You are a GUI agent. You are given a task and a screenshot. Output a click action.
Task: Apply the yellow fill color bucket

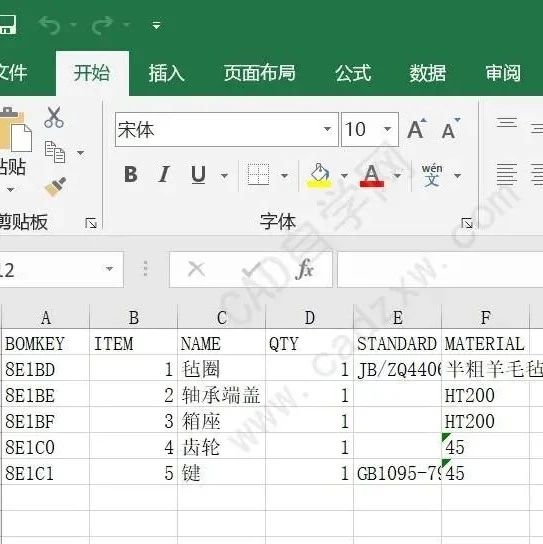[320, 175]
